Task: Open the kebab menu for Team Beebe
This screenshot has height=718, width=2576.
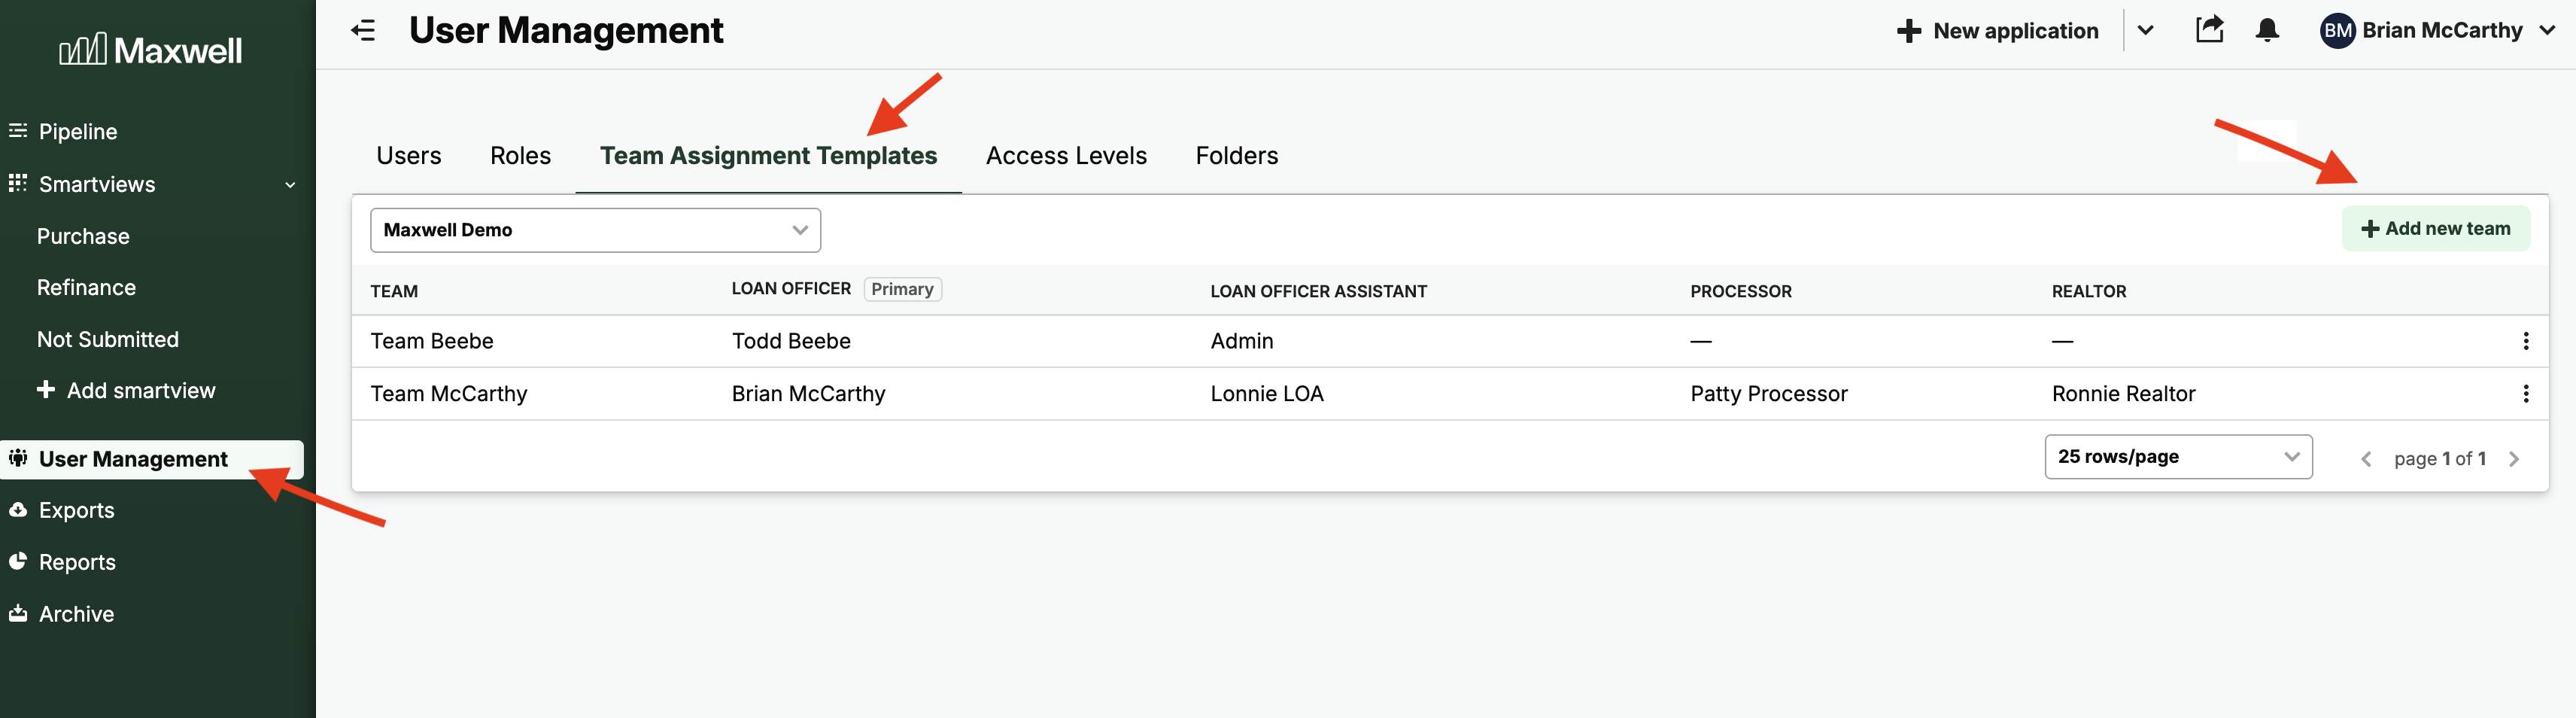Action: click(2525, 341)
